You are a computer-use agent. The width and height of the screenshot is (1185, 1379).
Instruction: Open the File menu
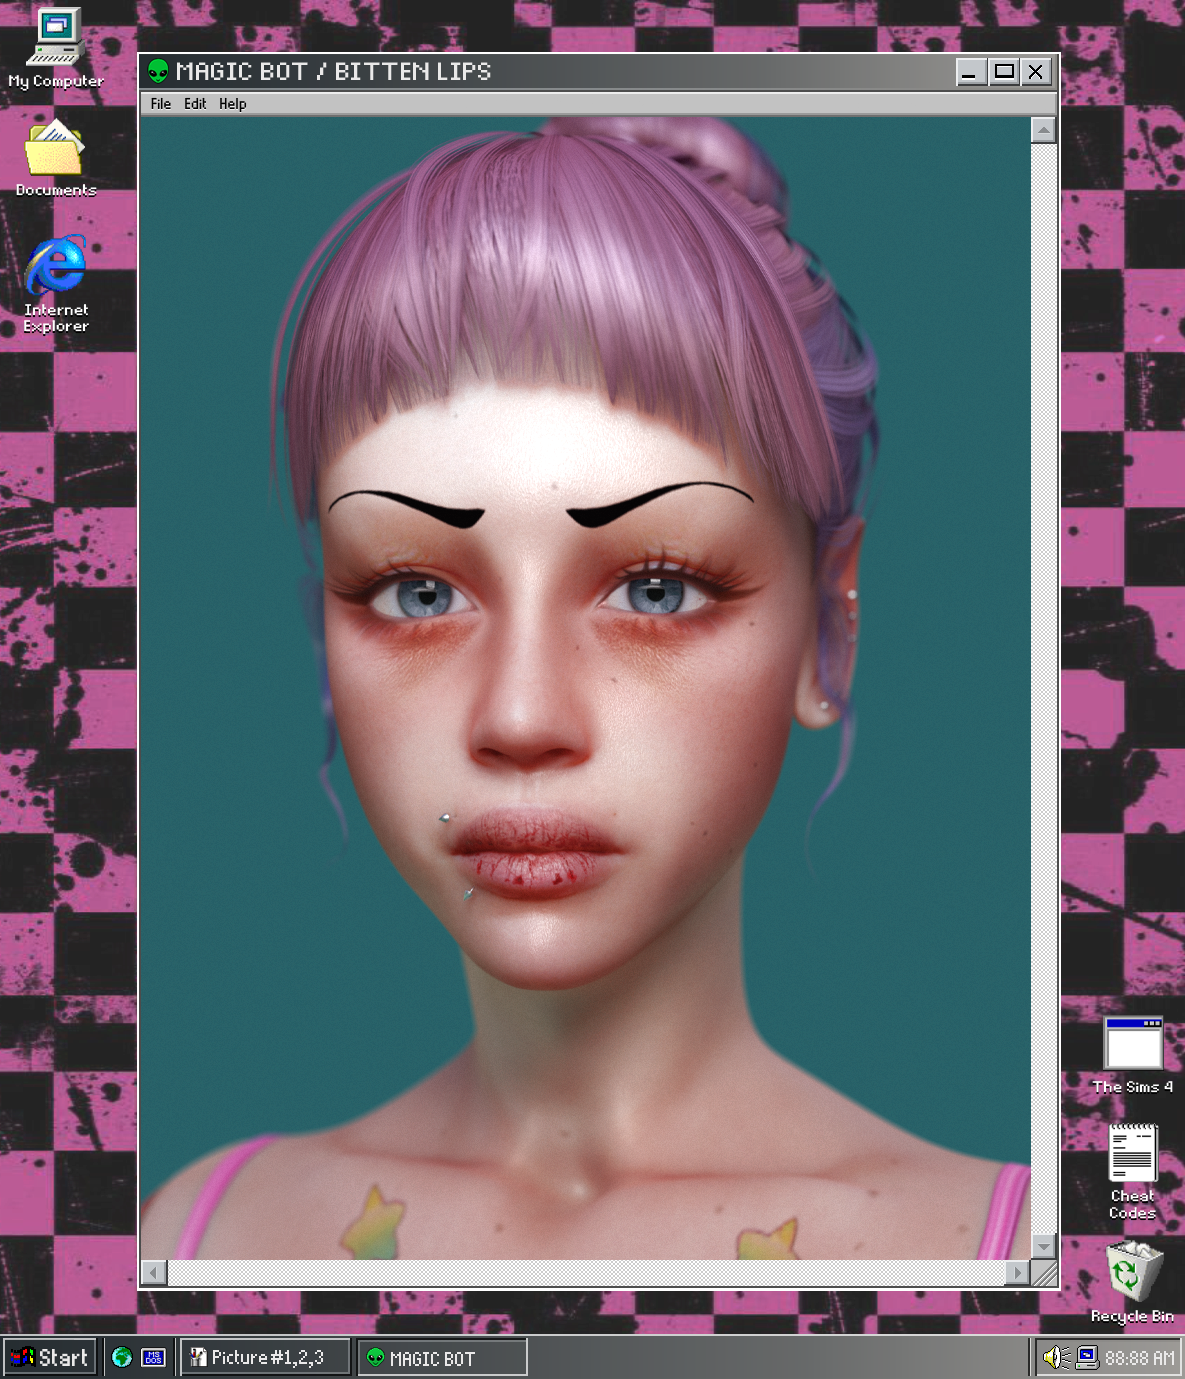click(x=160, y=103)
